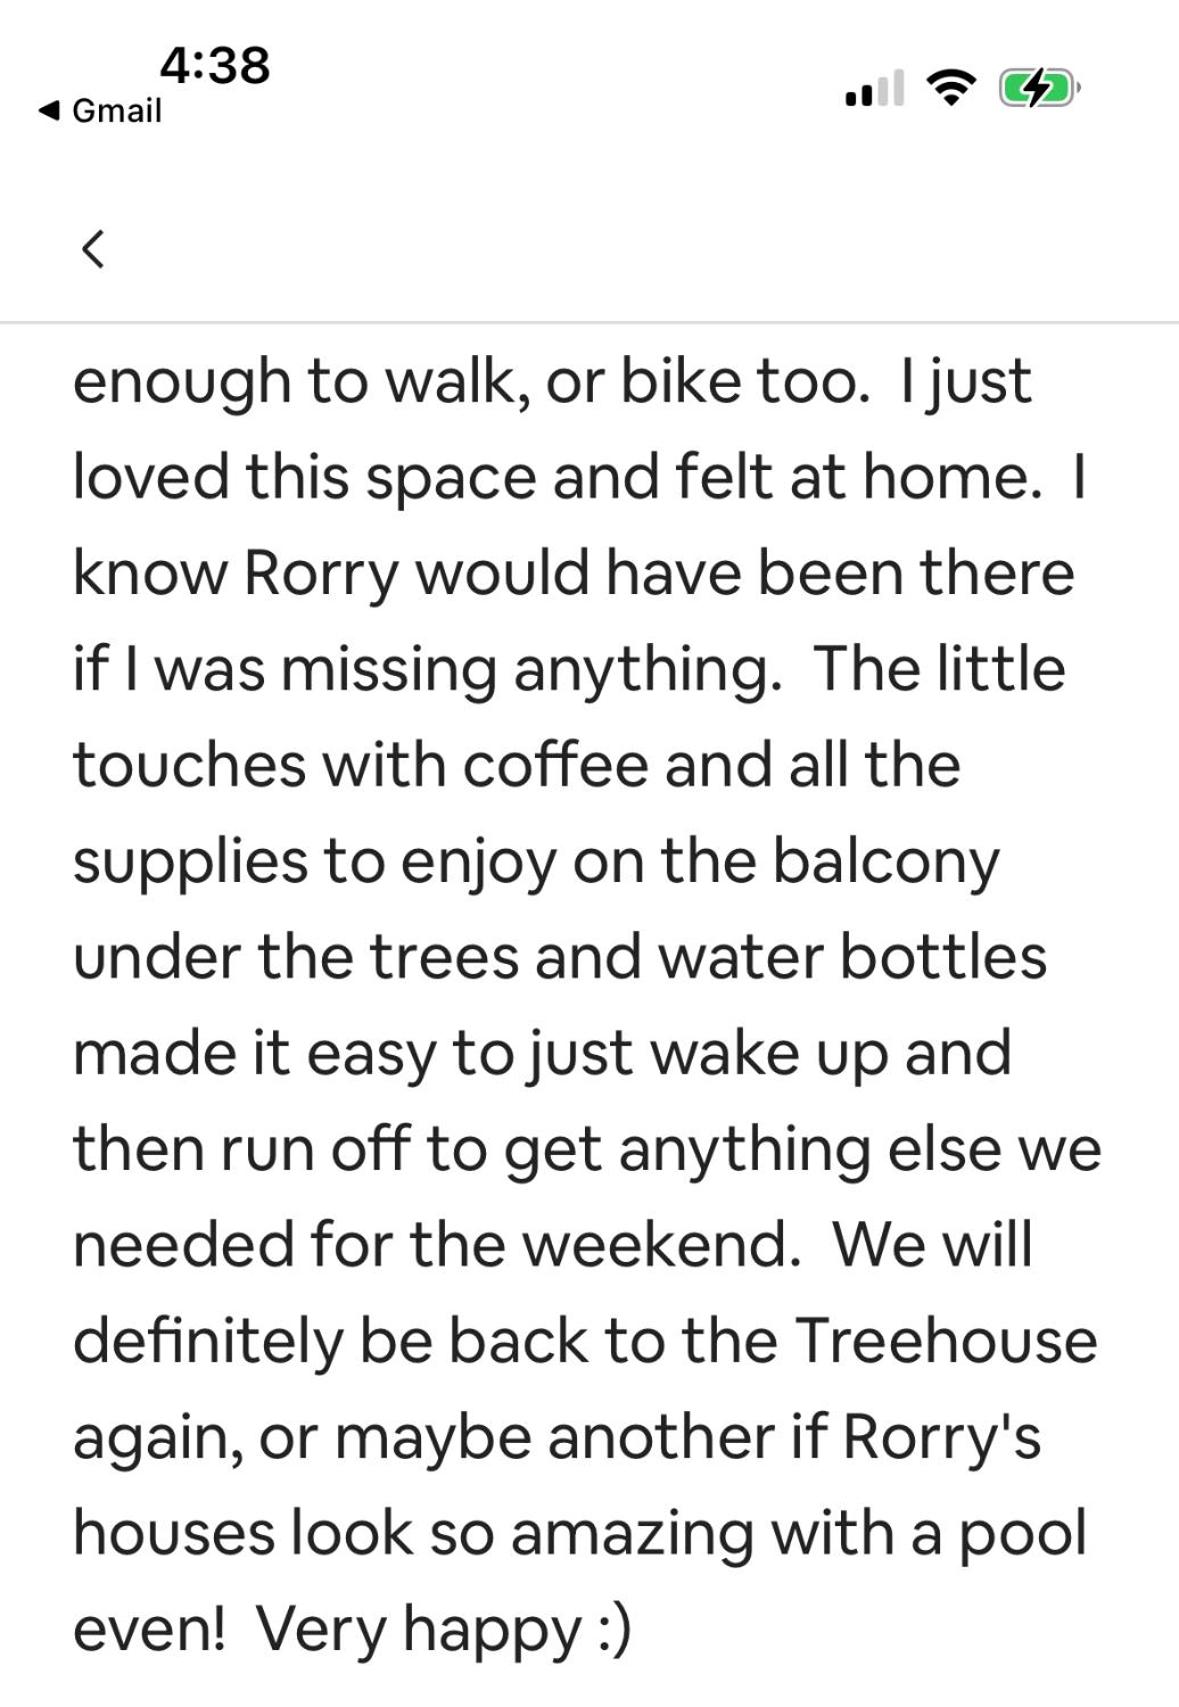
Task: Tap the small triangle beside Gmail
Action: point(48,110)
